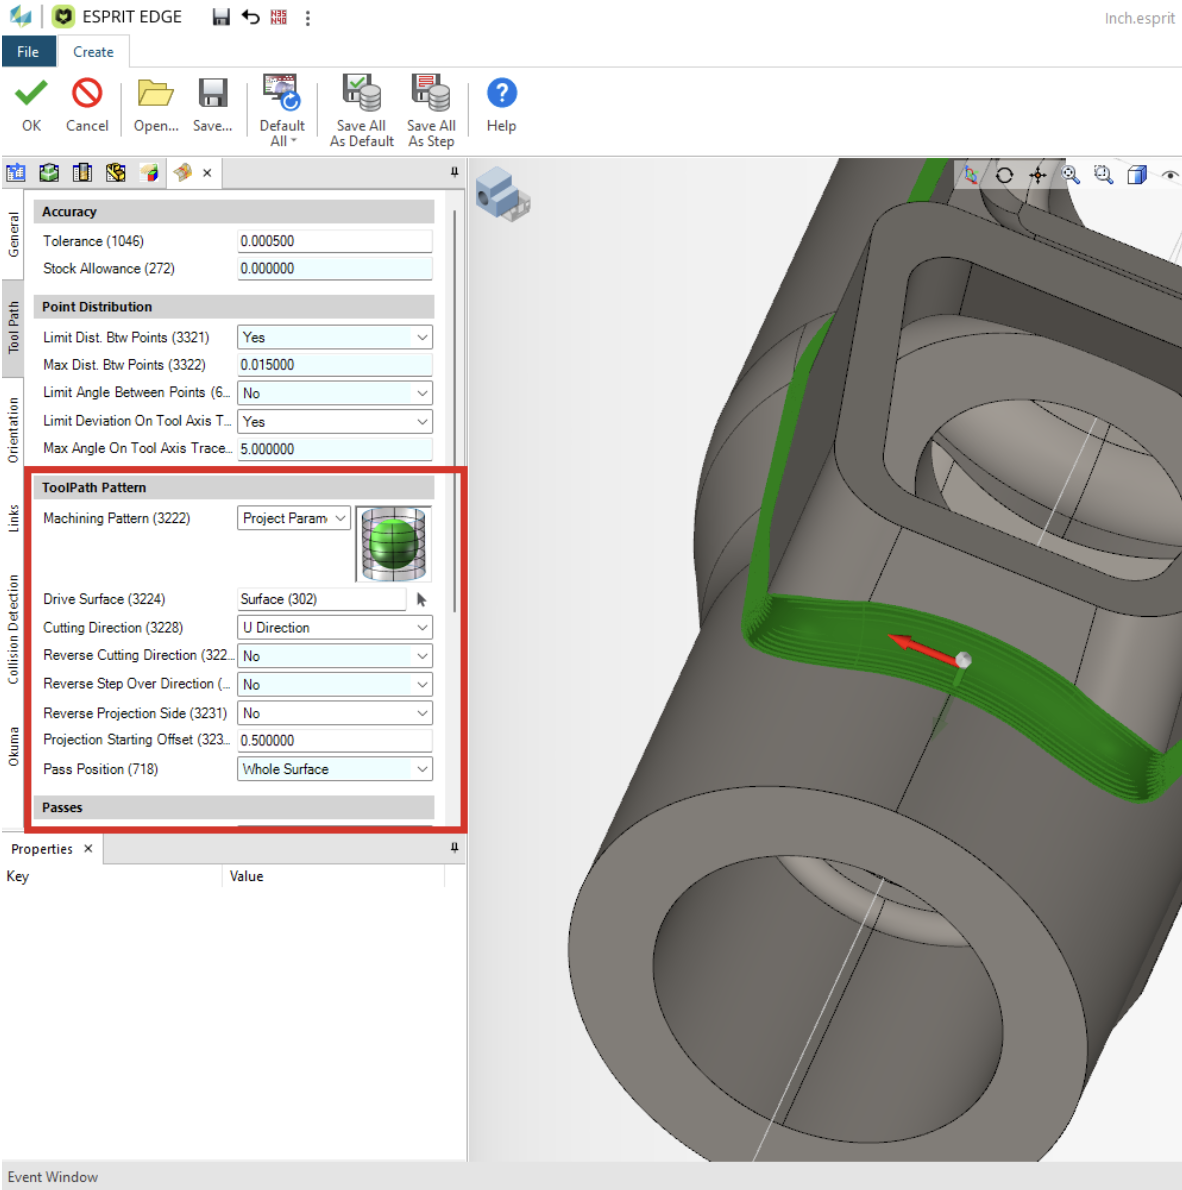
Task: Click the Open... button in ribbon
Action: pos(156,104)
